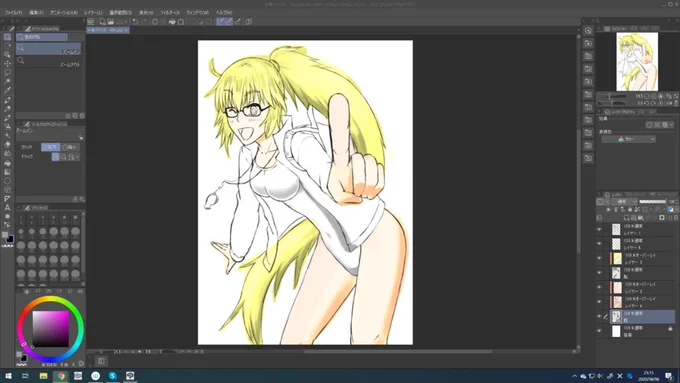Close the canvas document tab

(x=126, y=30)
